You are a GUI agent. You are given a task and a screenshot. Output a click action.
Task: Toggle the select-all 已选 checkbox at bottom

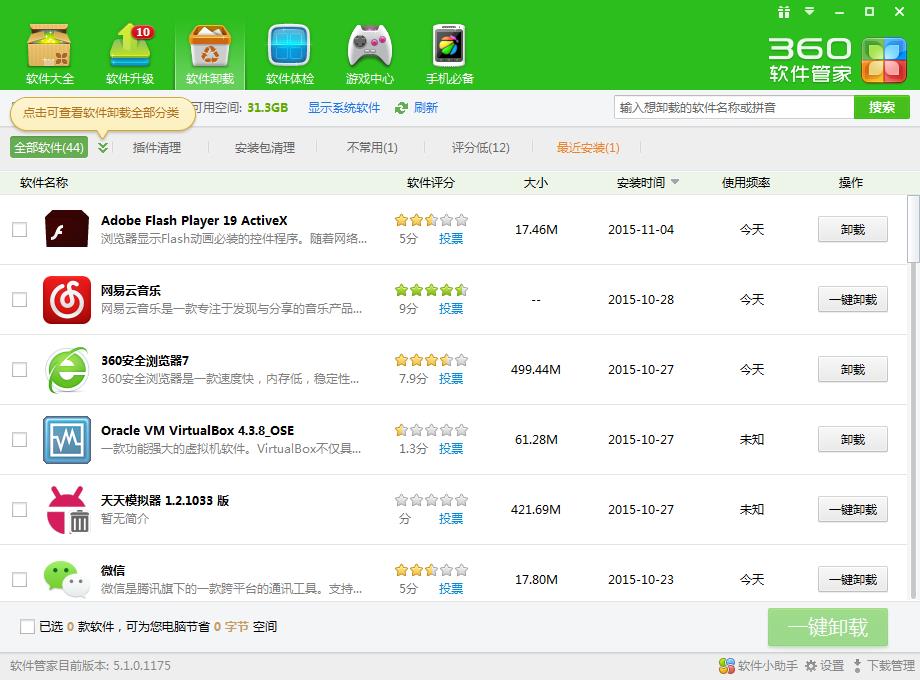click(27, 627)
